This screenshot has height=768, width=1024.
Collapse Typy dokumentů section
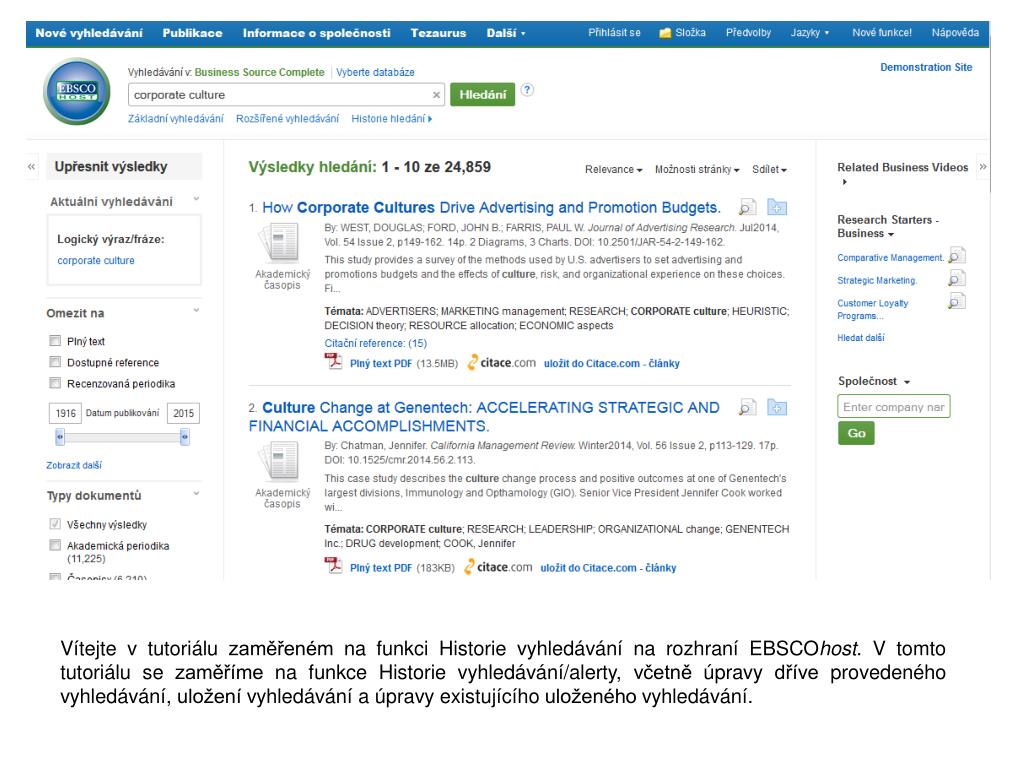click(196, 493)
